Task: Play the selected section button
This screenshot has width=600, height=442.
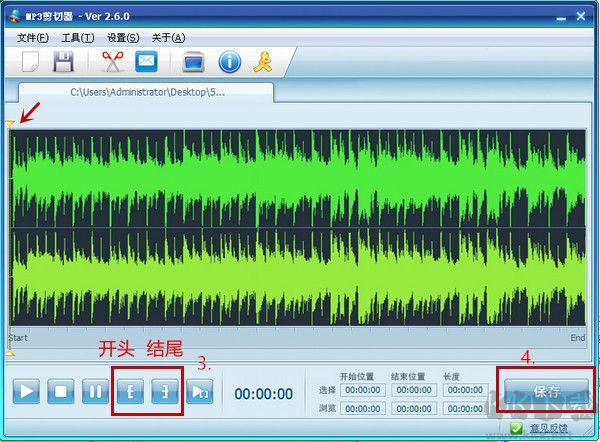Action: point(197,391)
